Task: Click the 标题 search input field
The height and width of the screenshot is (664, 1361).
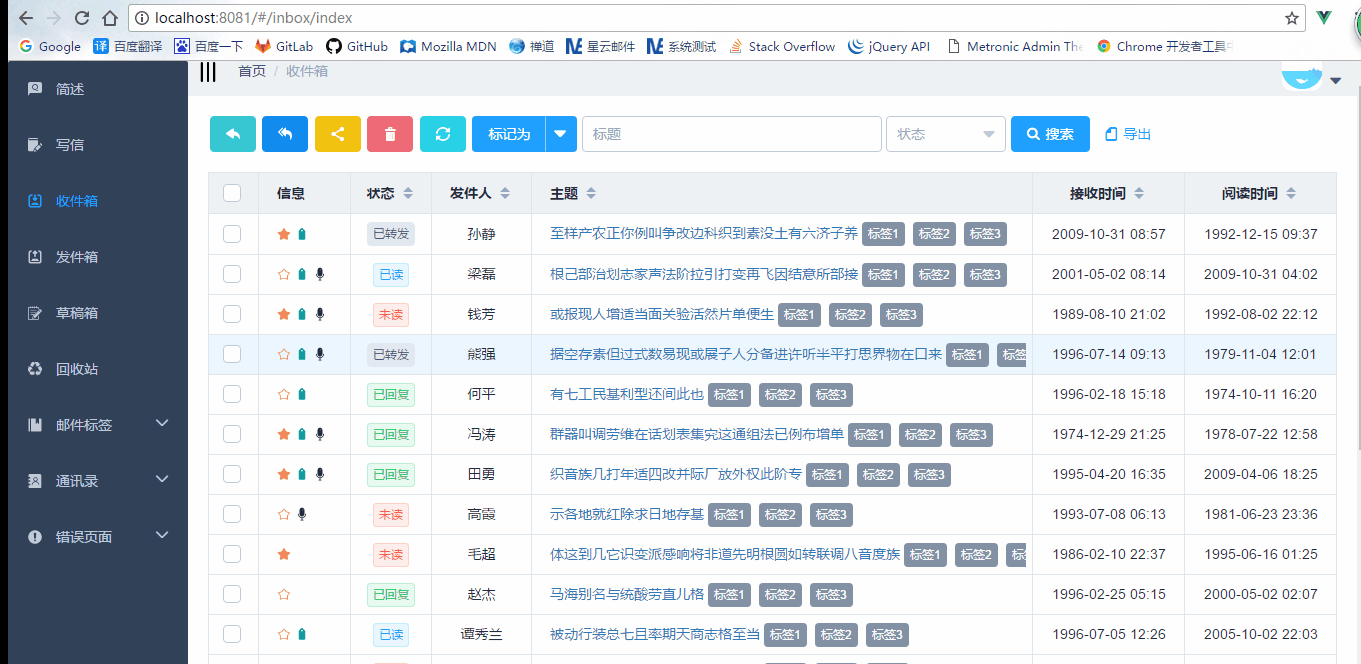Action: [x=730, y=134]
